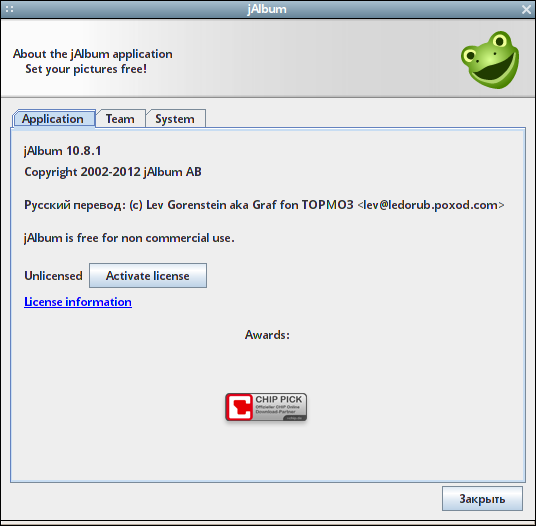Open the System tab
The width and height of the screenshot is (536, 526).
[x=175, y=119]
